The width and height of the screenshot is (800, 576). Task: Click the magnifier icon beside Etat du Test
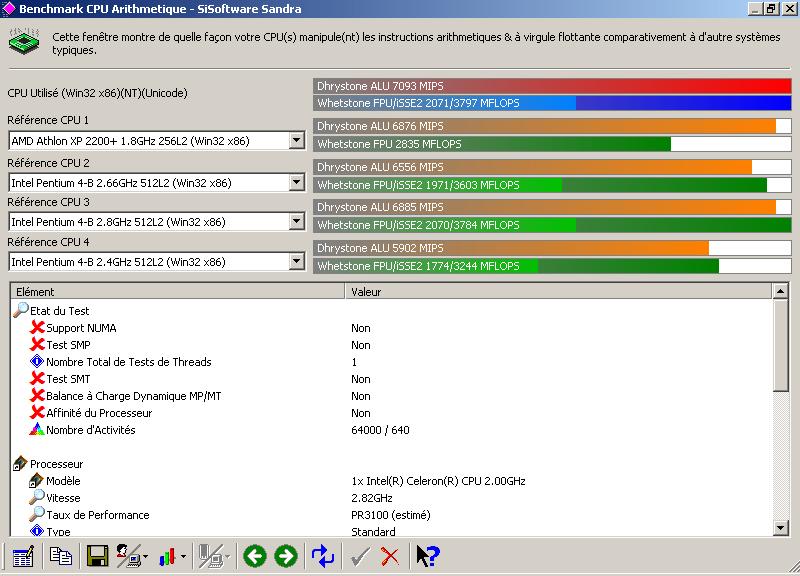point(20,310)
